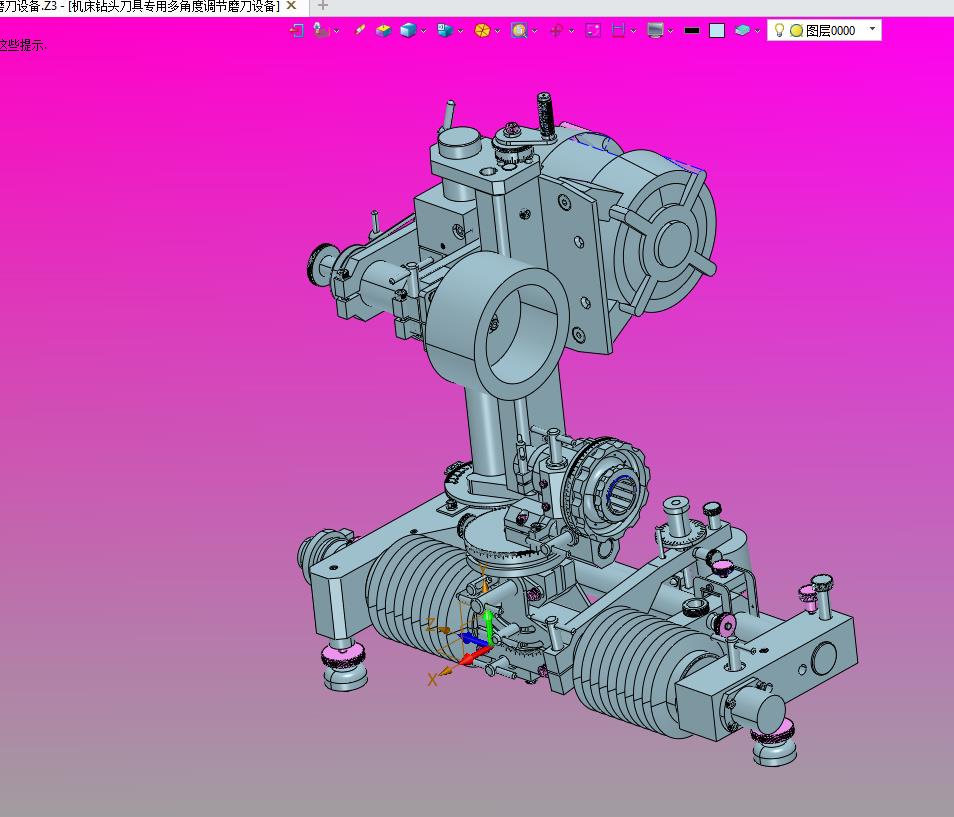Expand the zoom options dropdown arrow
The height and width of the screenshot is (817, 954).
535,31
